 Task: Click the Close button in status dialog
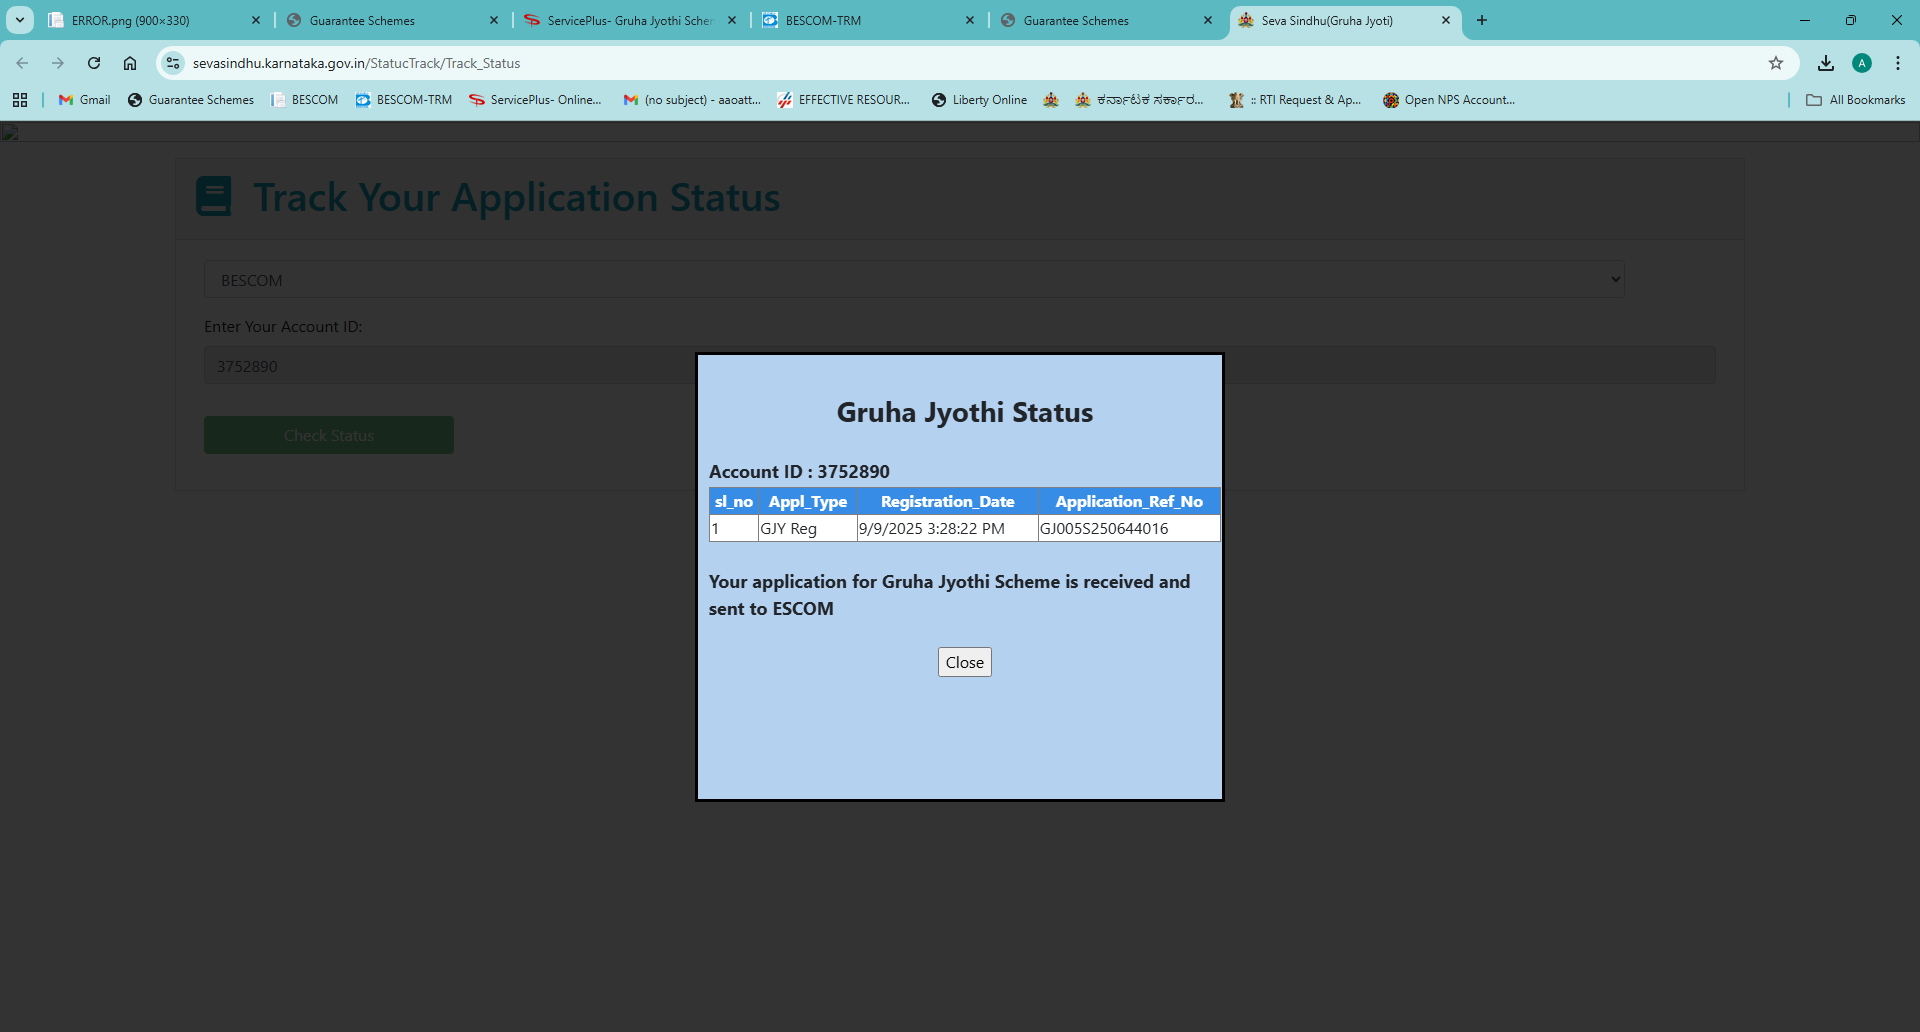[x=964, y=662]
